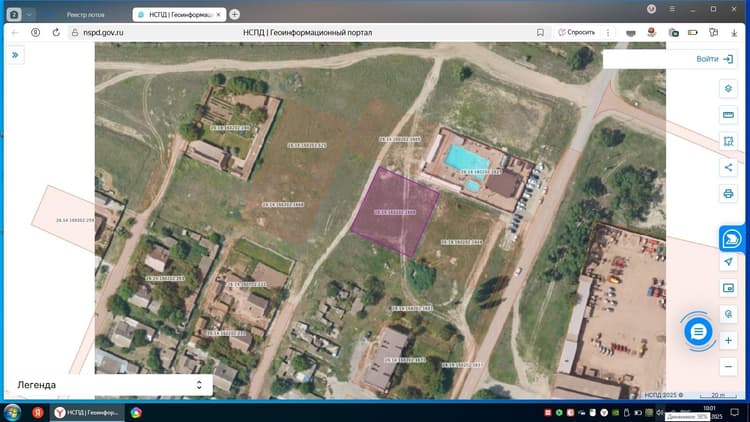Activate the area selection tool
This screenshot has width=750, height=422.
[x=728, y=141]
